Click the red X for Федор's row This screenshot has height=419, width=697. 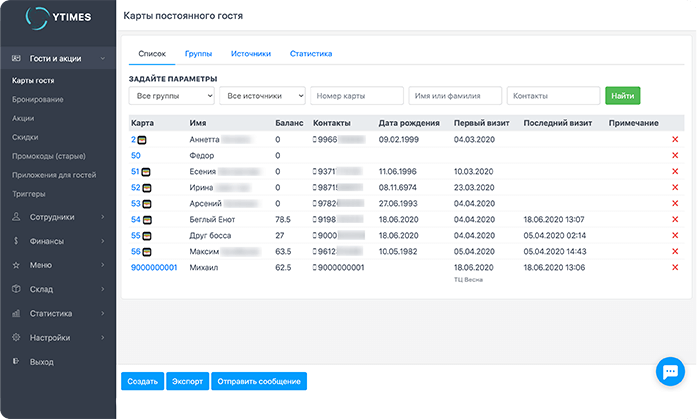[675, 156]
